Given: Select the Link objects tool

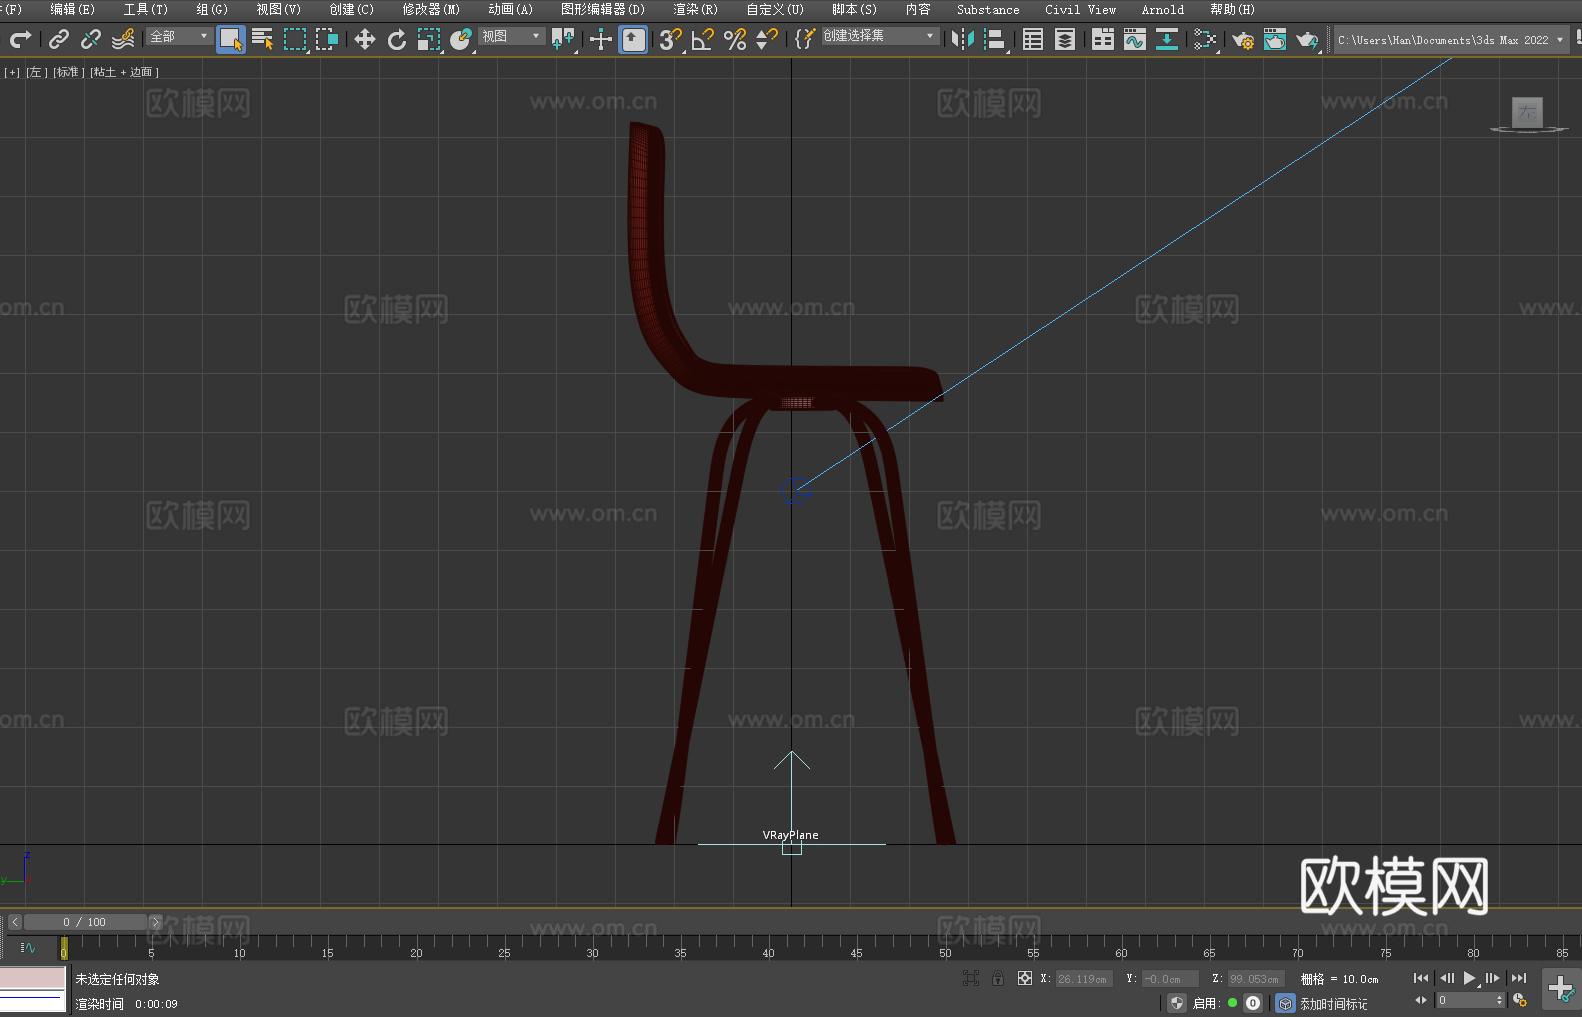Looking at the screenshot, I should pos(59,39).
